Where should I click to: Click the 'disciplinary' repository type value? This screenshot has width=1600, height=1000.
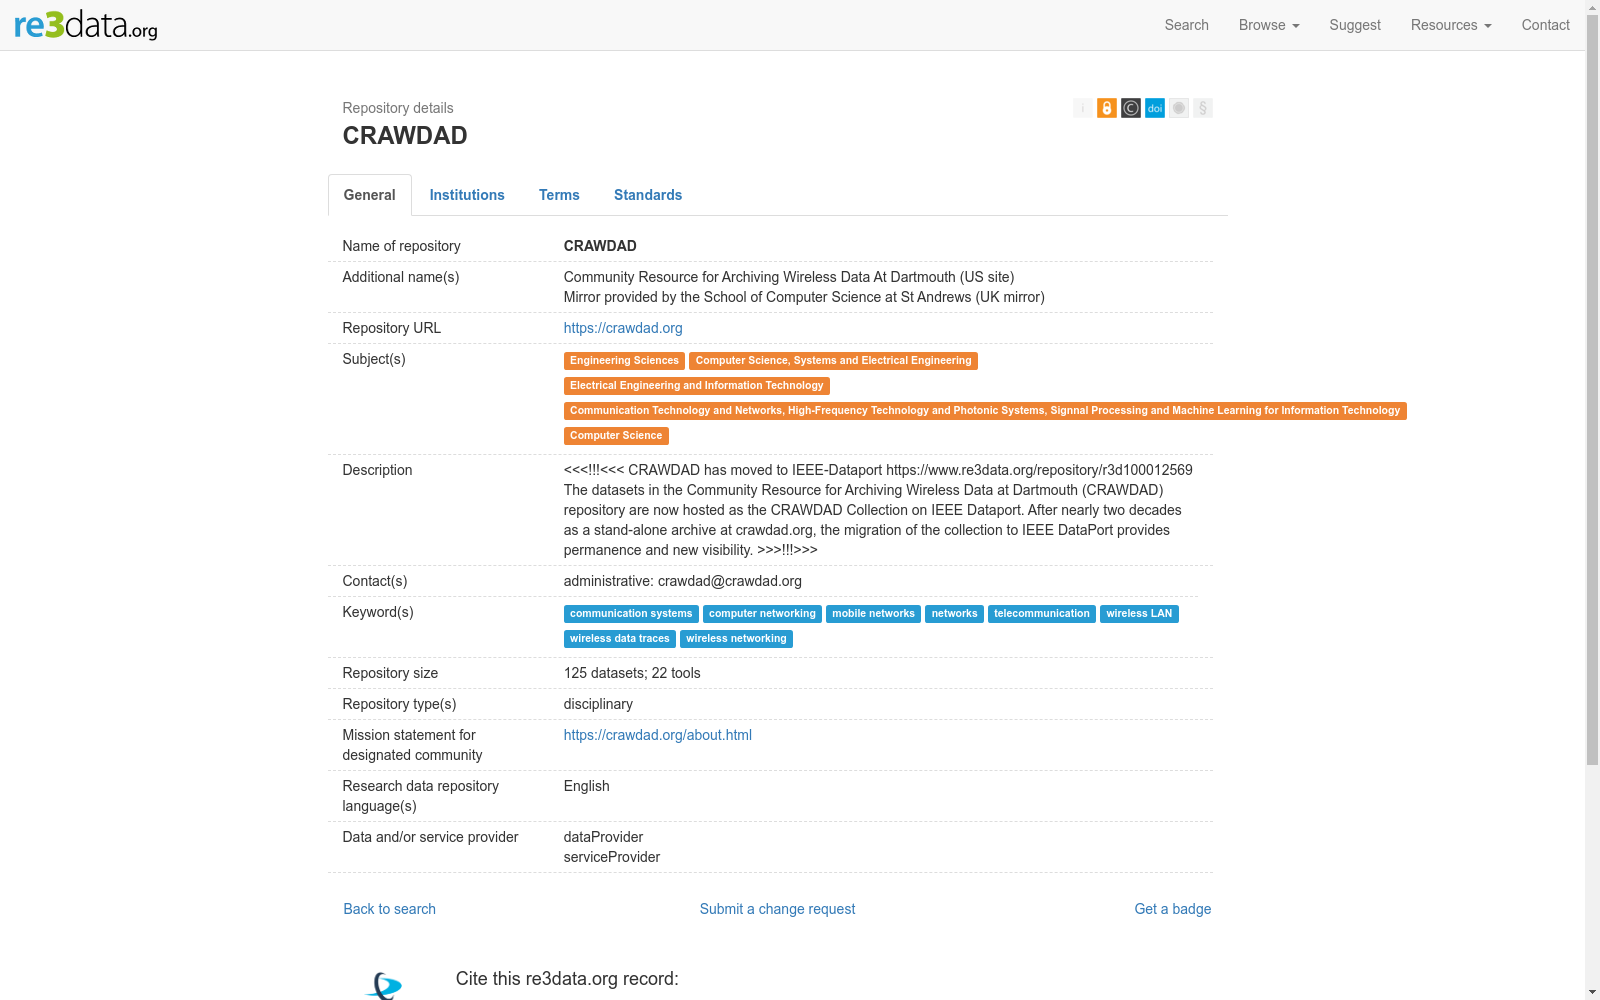598,704
